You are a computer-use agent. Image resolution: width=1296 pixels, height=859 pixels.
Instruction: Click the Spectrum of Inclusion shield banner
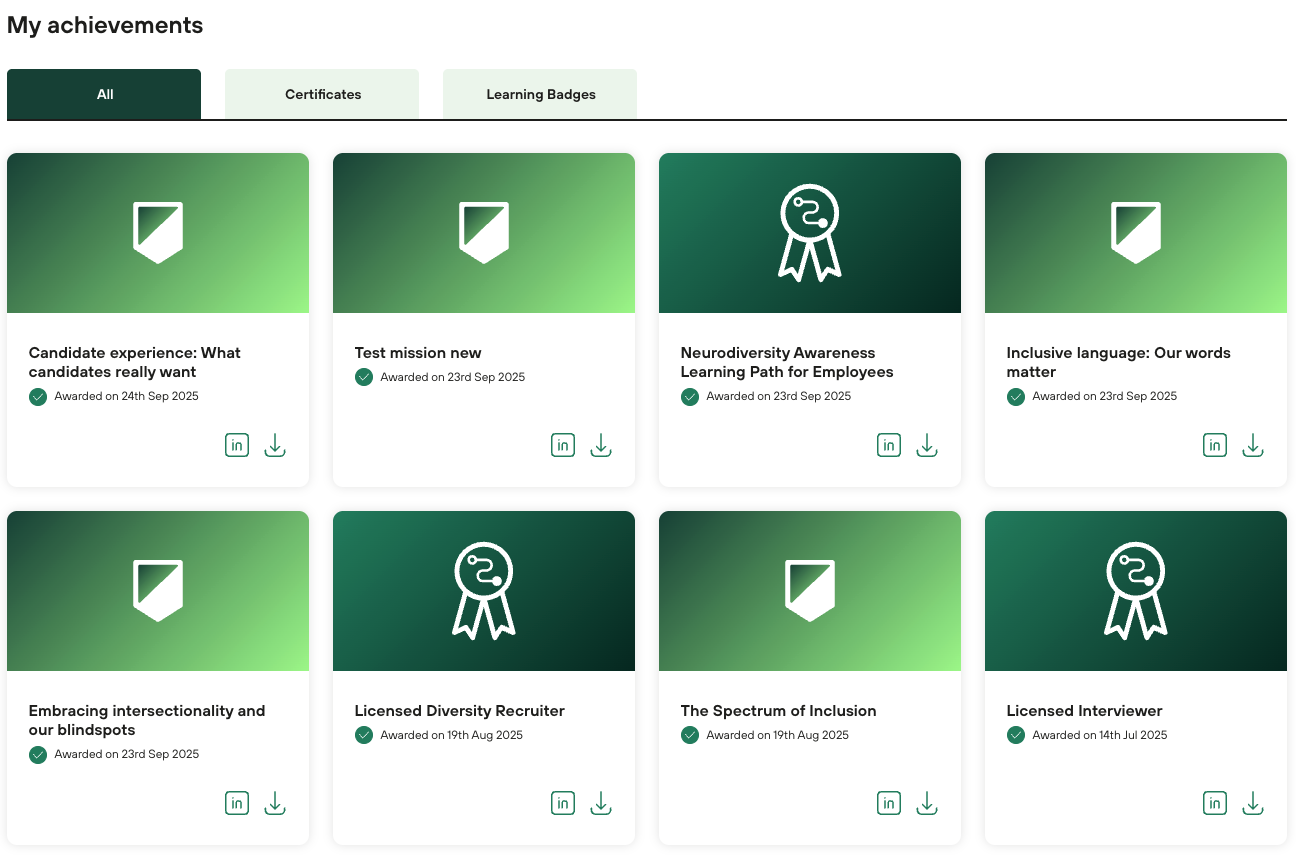click(809, 591)
